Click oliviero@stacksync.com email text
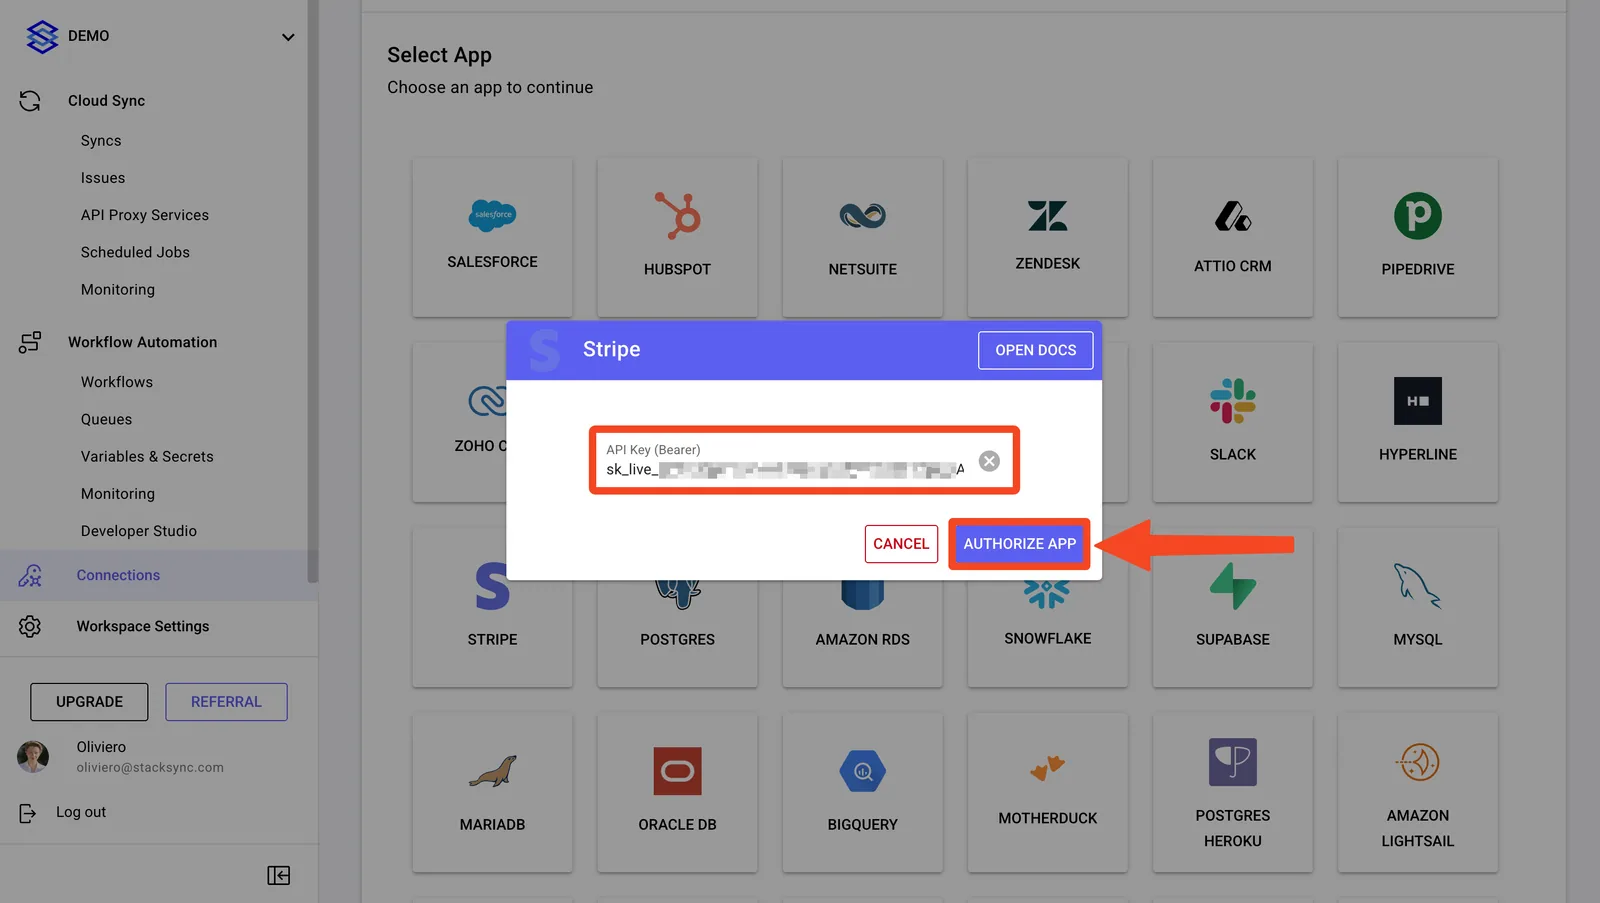 pyautogui.click(x=150, y=768)
